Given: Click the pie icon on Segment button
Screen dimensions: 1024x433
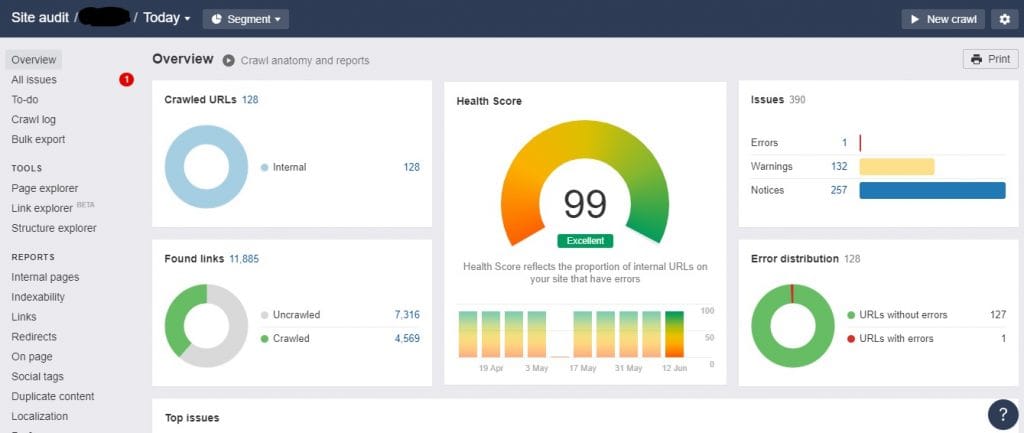Looking at the screenshot, I should 216,19.
